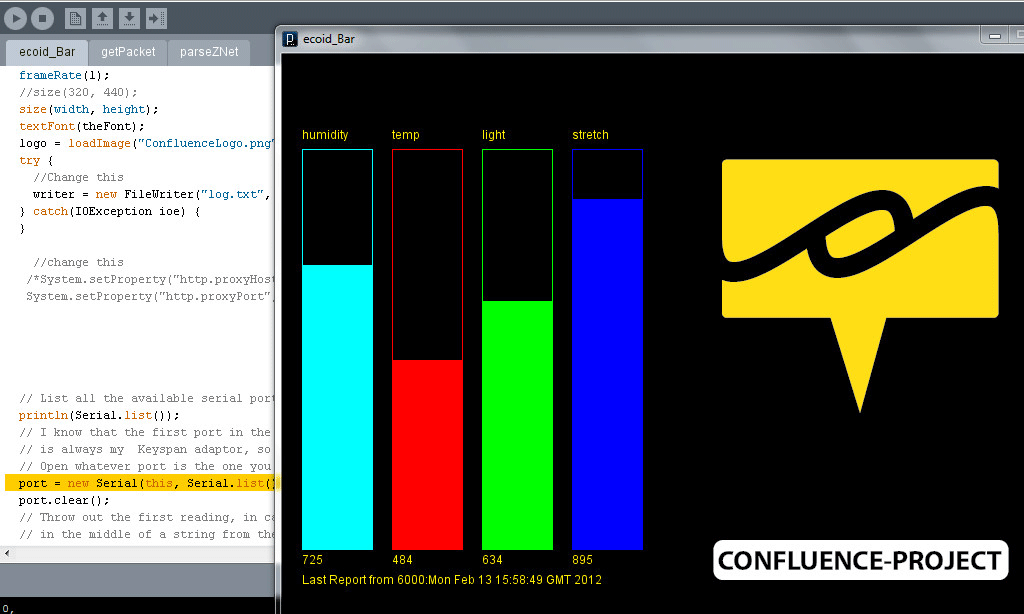Click the red temp bar

(427, 454)
